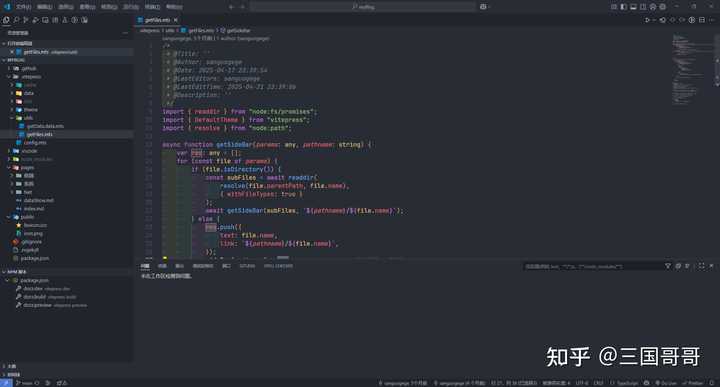Close the bottom panel with its X
The width and height of the screenshot is (720, 387).
711,266
